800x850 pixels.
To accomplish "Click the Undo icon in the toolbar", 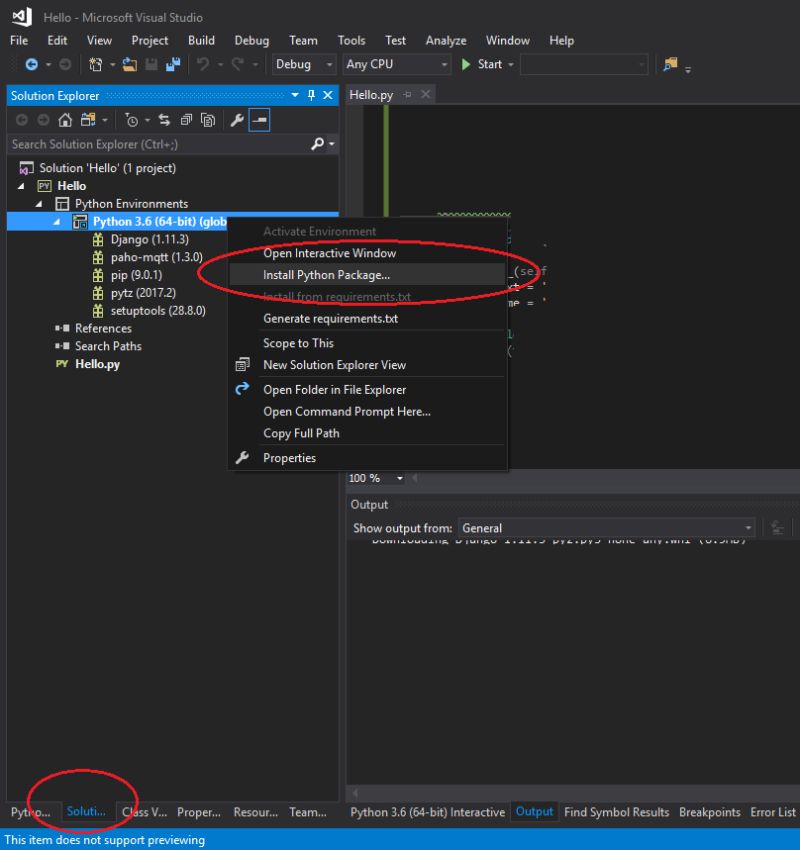I will click(x=203, y=63).
